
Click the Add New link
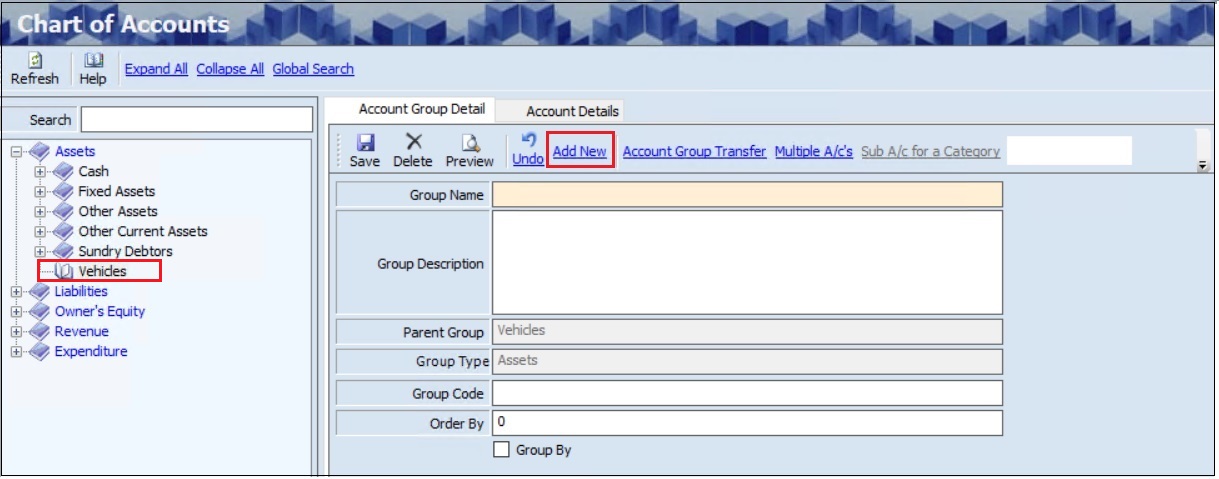(580, 151)
